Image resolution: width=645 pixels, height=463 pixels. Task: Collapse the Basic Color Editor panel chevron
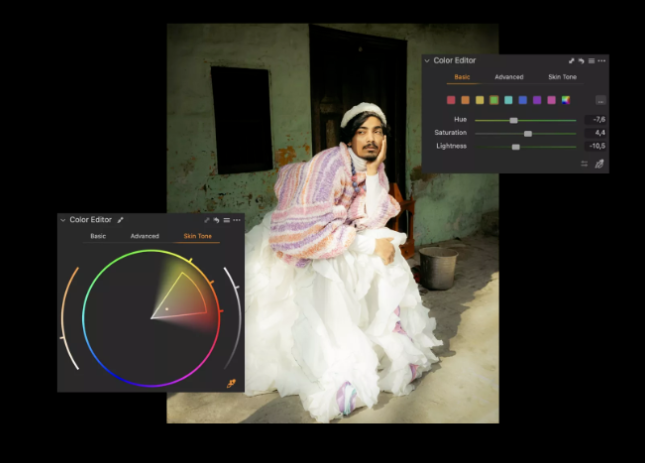(x=427, y=61)
